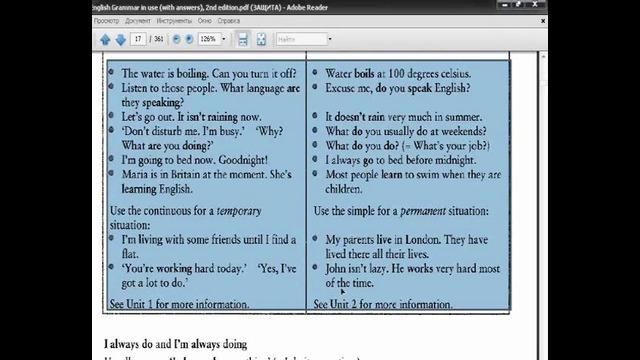Click the vertical scrollbar up arrow
Image resolution: width=640 pixels, height=360 pixels.
[x=543, y=57]
